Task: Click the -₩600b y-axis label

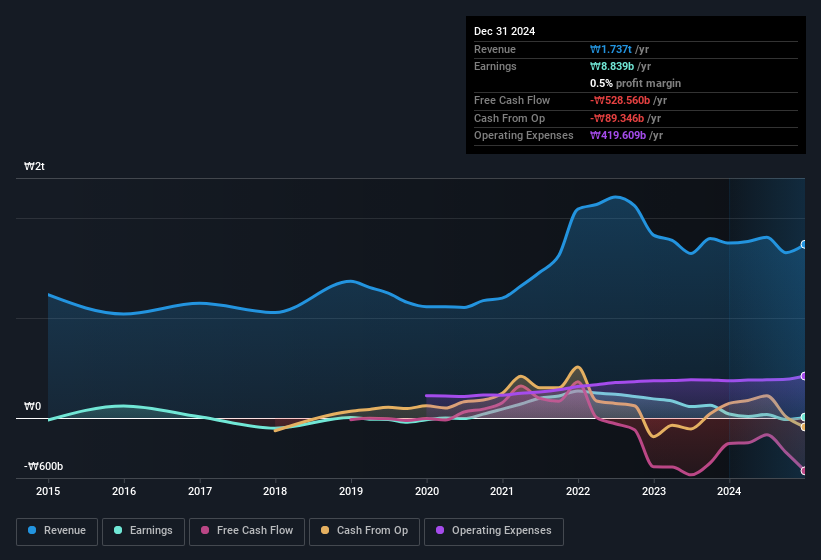Action: [x=43, y=467]
